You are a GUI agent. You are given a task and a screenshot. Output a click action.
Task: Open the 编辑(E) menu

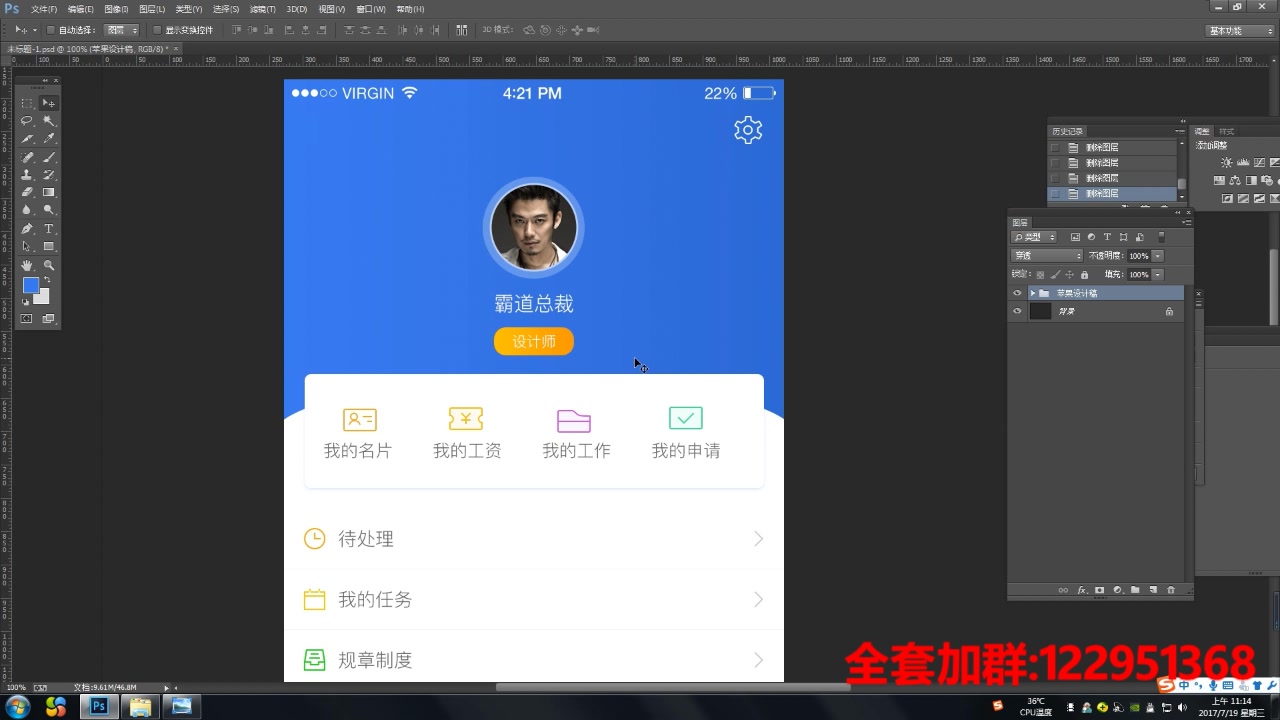coord(80,9)
